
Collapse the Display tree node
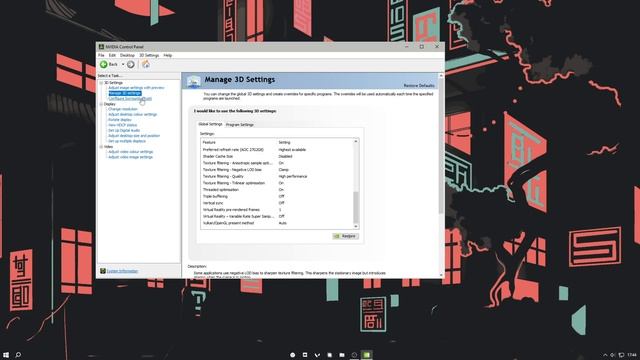pyautogui.click(x=101, y=104)
